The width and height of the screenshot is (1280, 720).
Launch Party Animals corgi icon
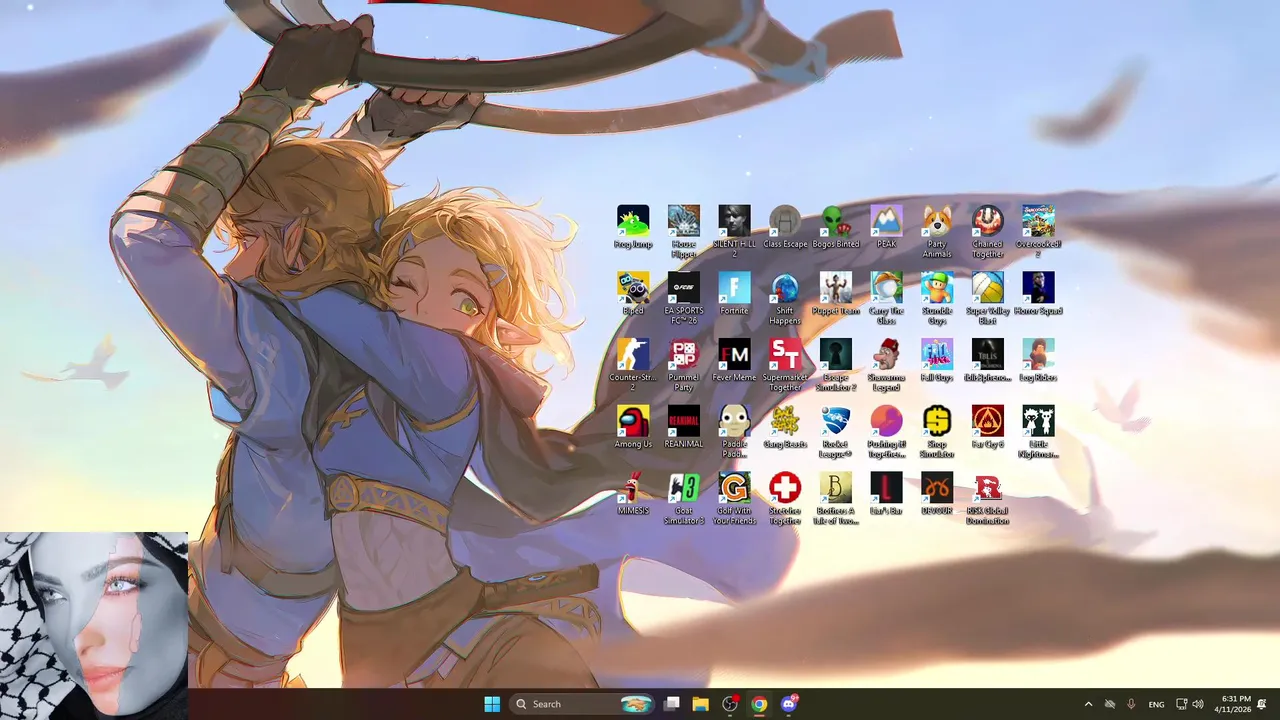click(x=937, y=232)
